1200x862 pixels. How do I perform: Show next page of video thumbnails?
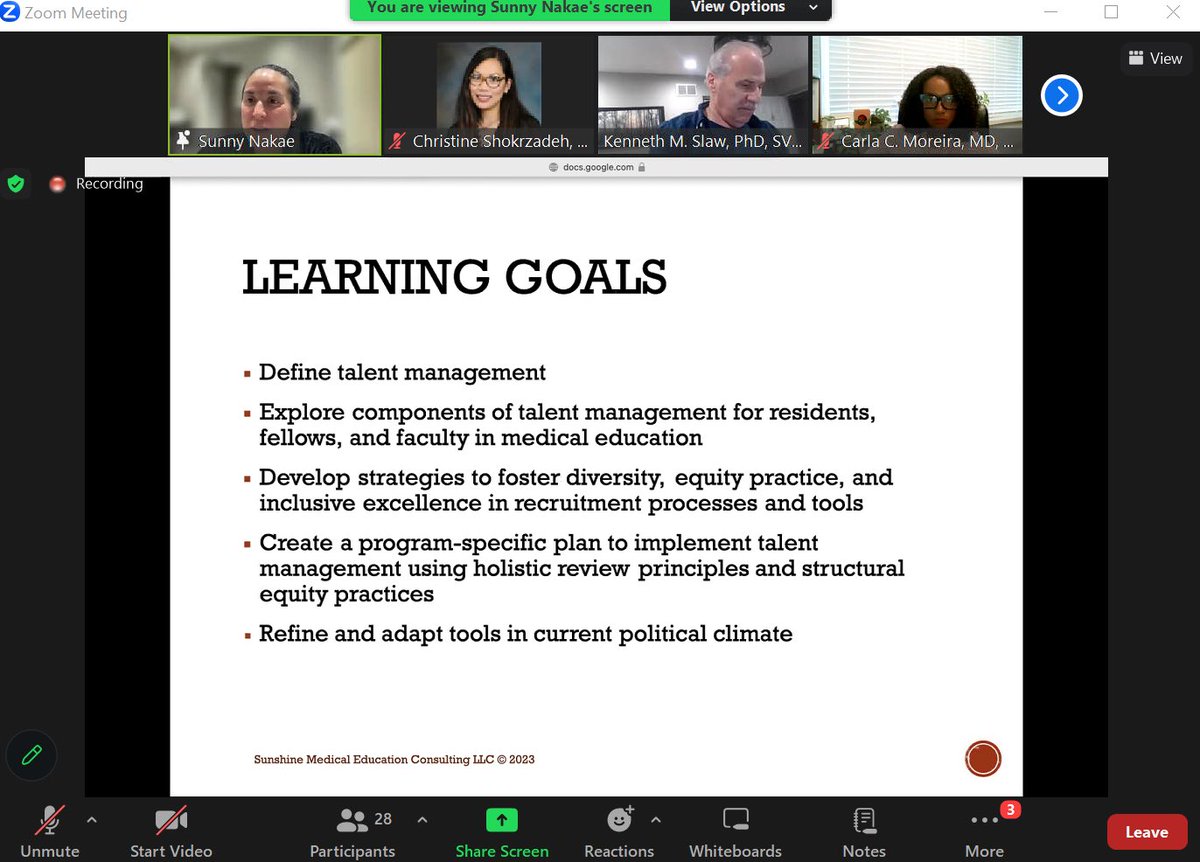1061,95
